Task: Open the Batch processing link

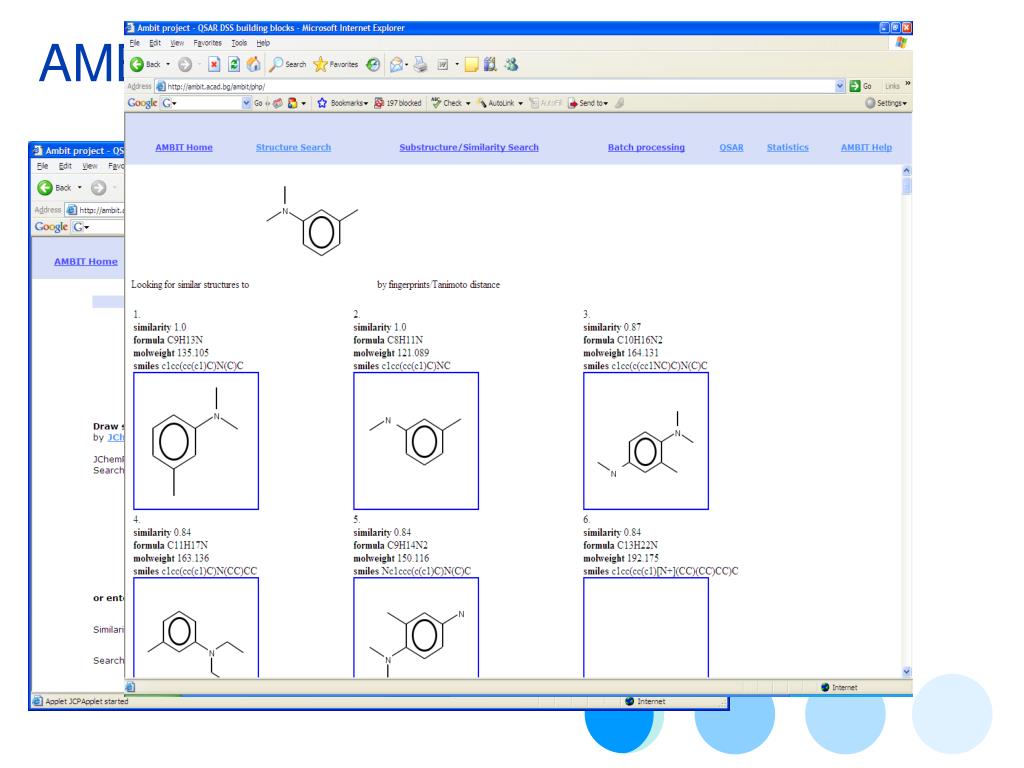Action: coord(647,148)
